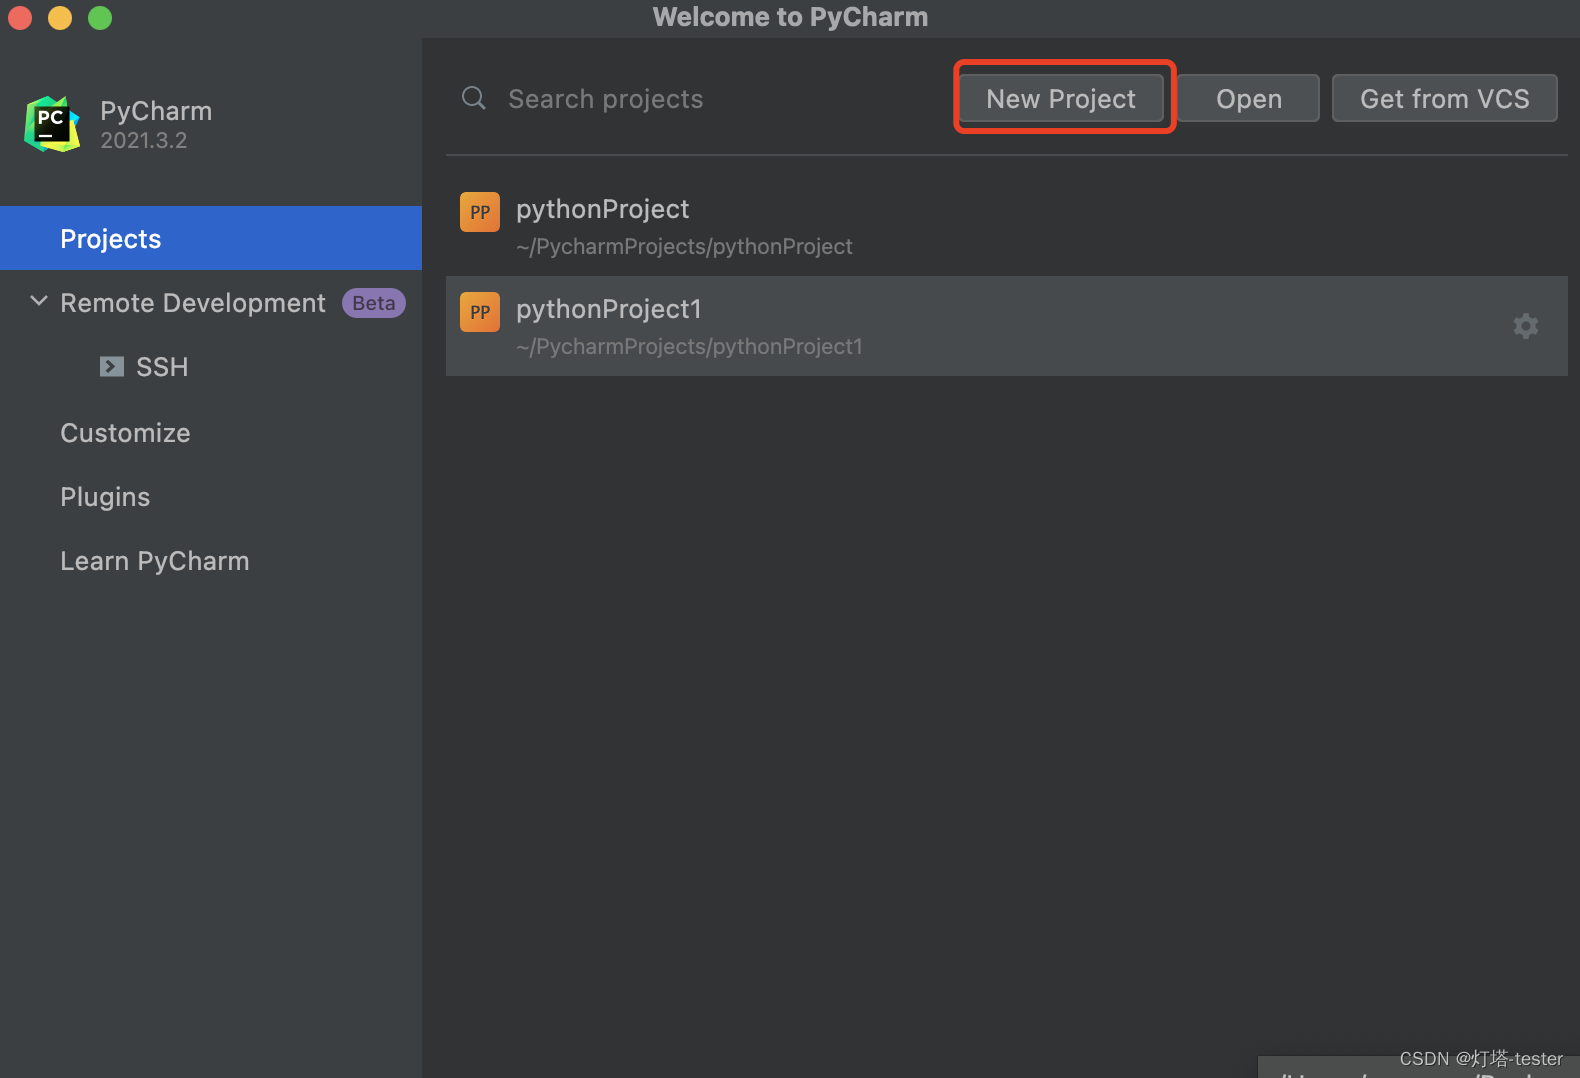Click Get from VCS
This screenshot has width=1580, height=1078.
tap(1444, 98)
